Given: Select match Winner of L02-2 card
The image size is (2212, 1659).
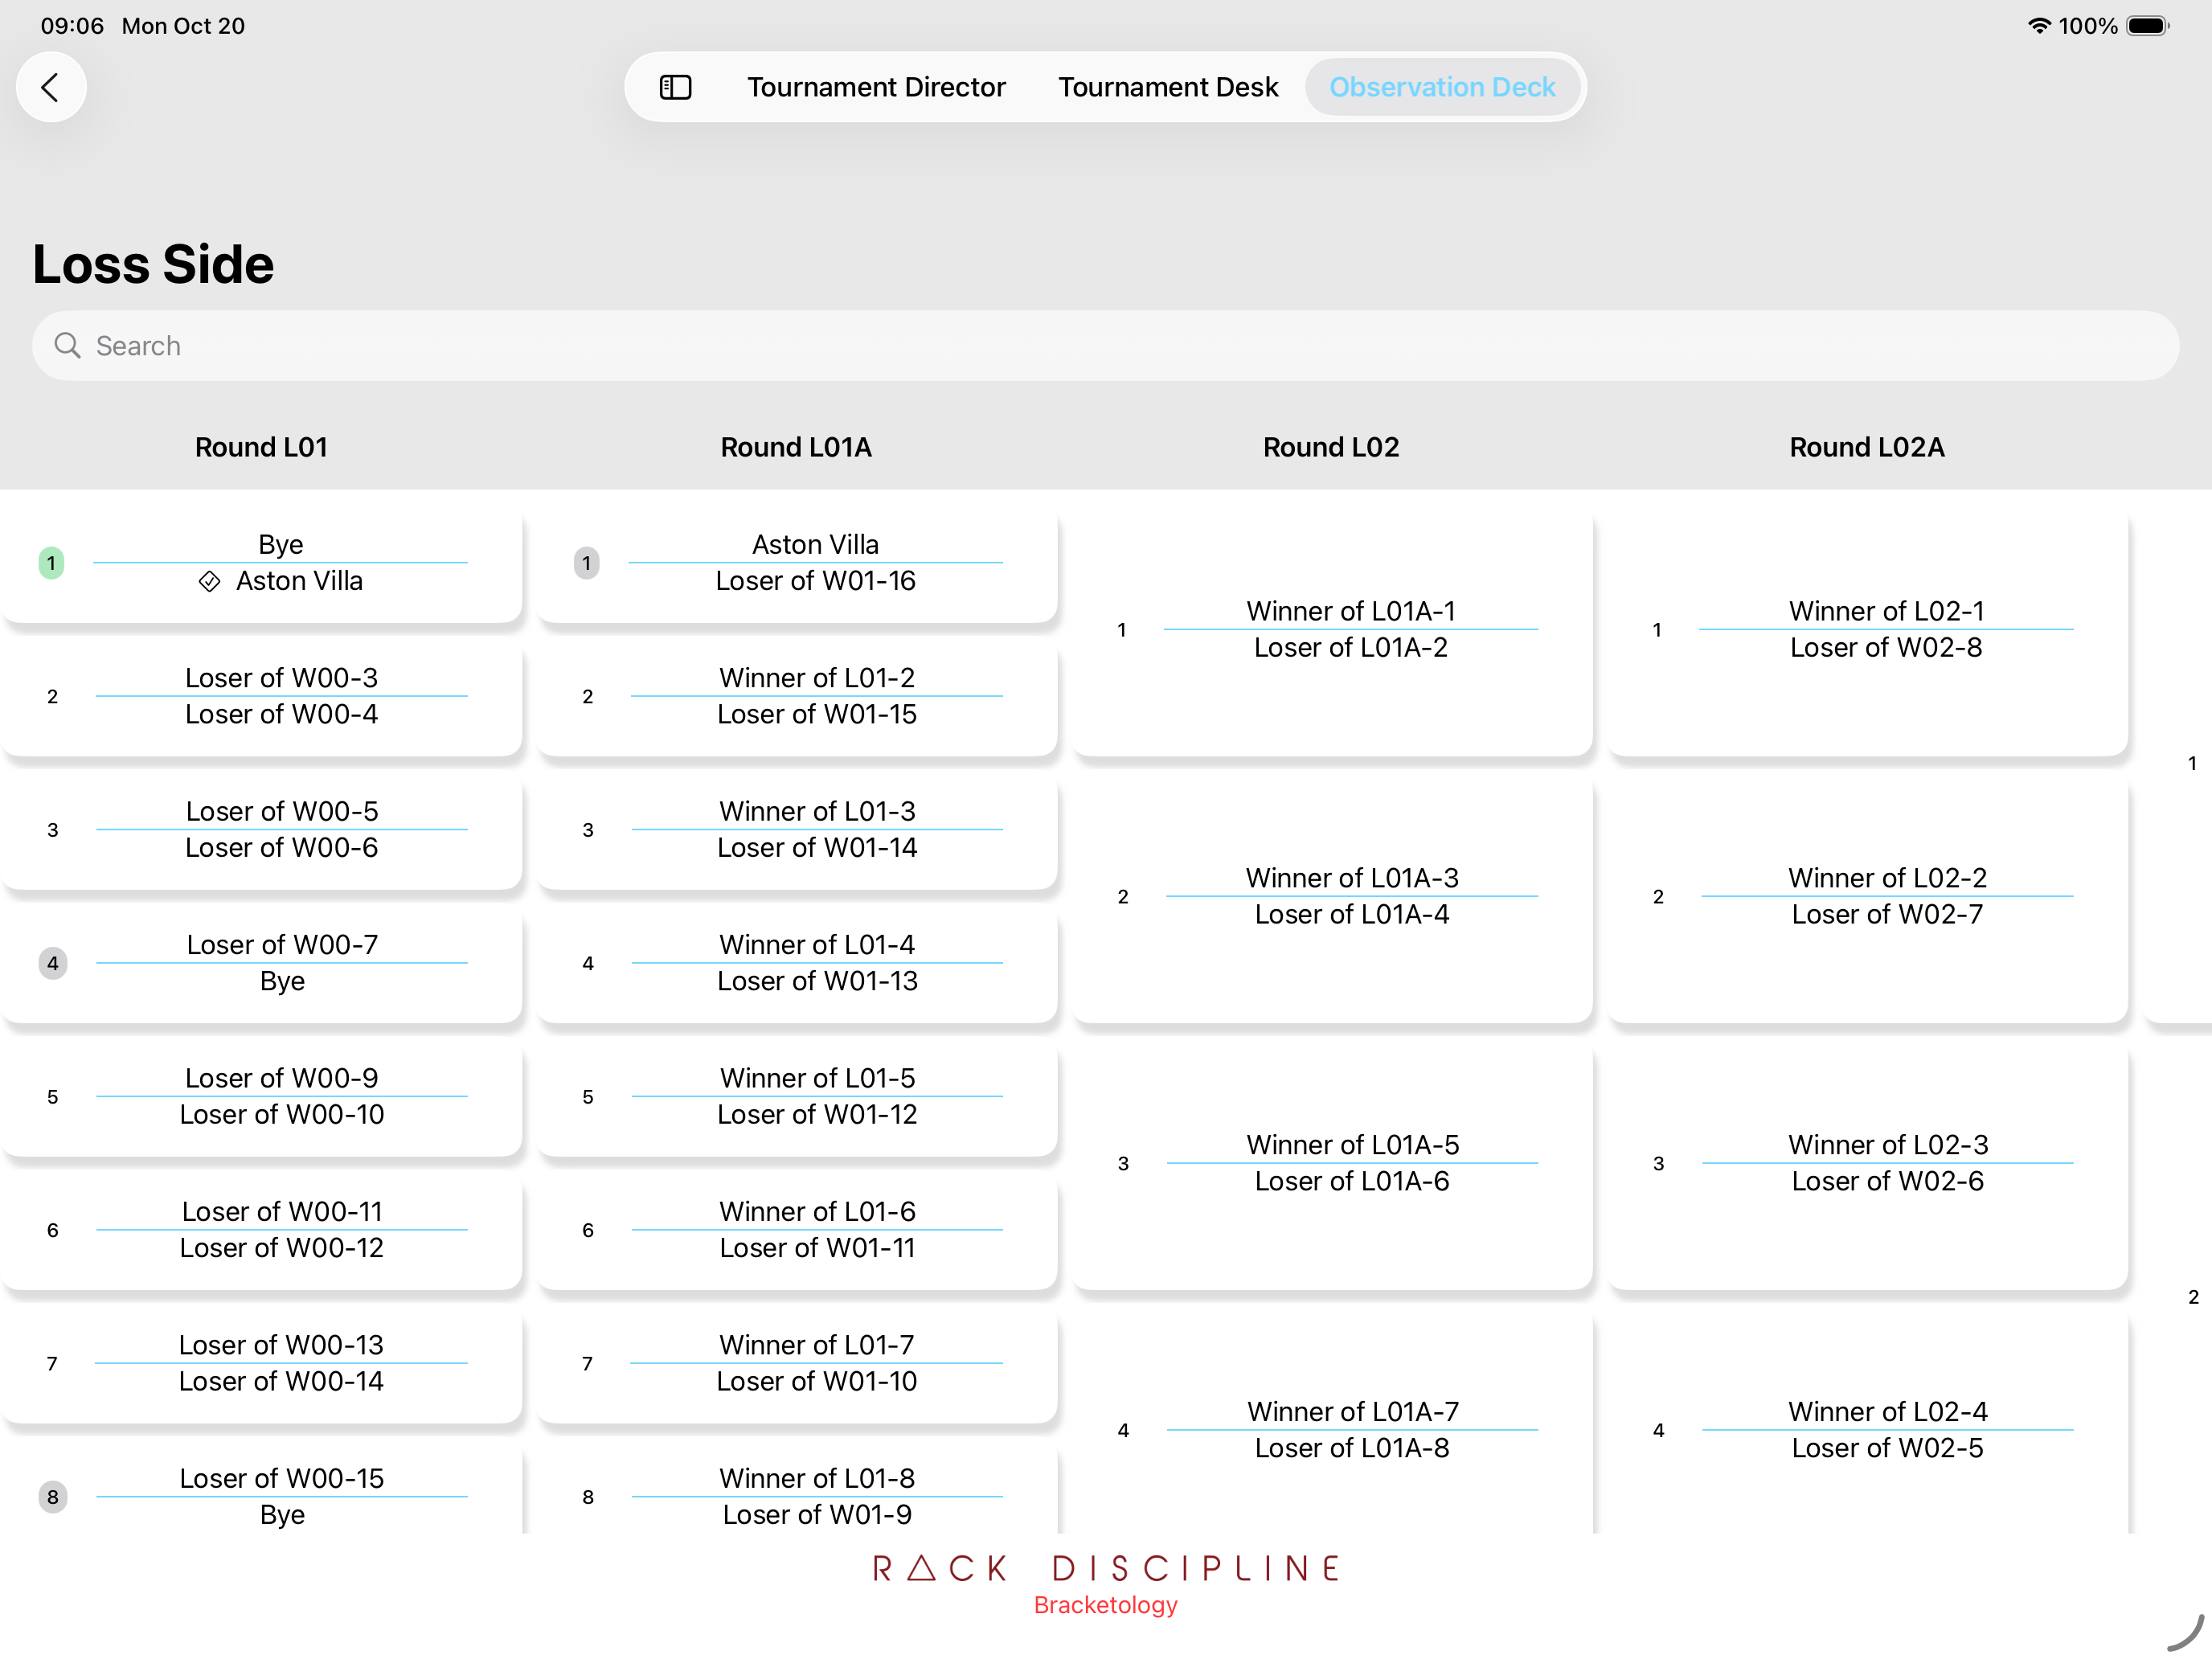Looking at the screenshot, I should point(1886,896).
